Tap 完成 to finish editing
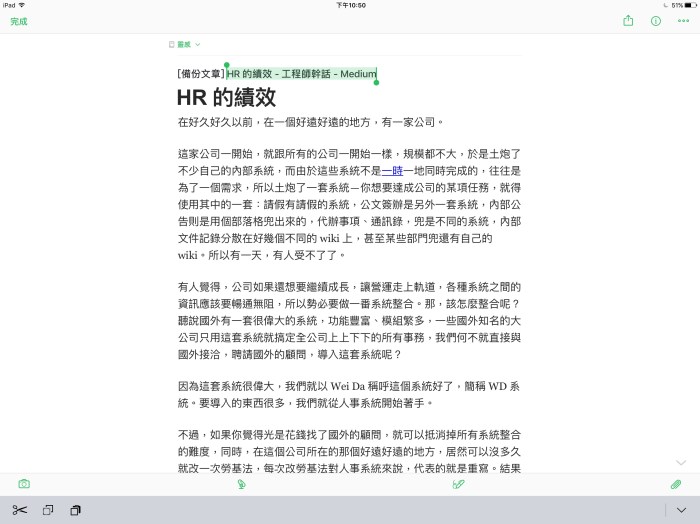 click(x=19, y=20)
